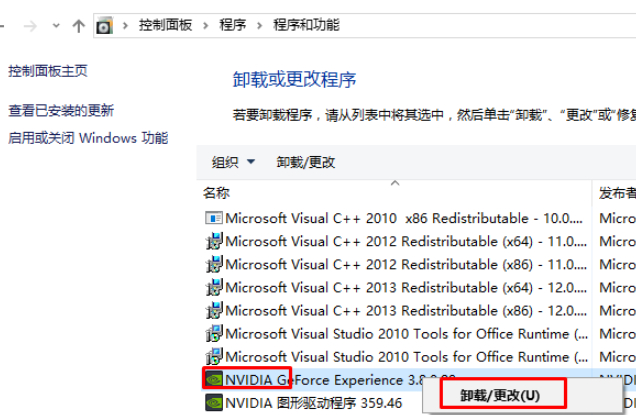The width and height of the screenshot is (636, 415).
Task: Select Visual C++ 2013 Redistributable (x64) icon
Action: coord(214,288)
